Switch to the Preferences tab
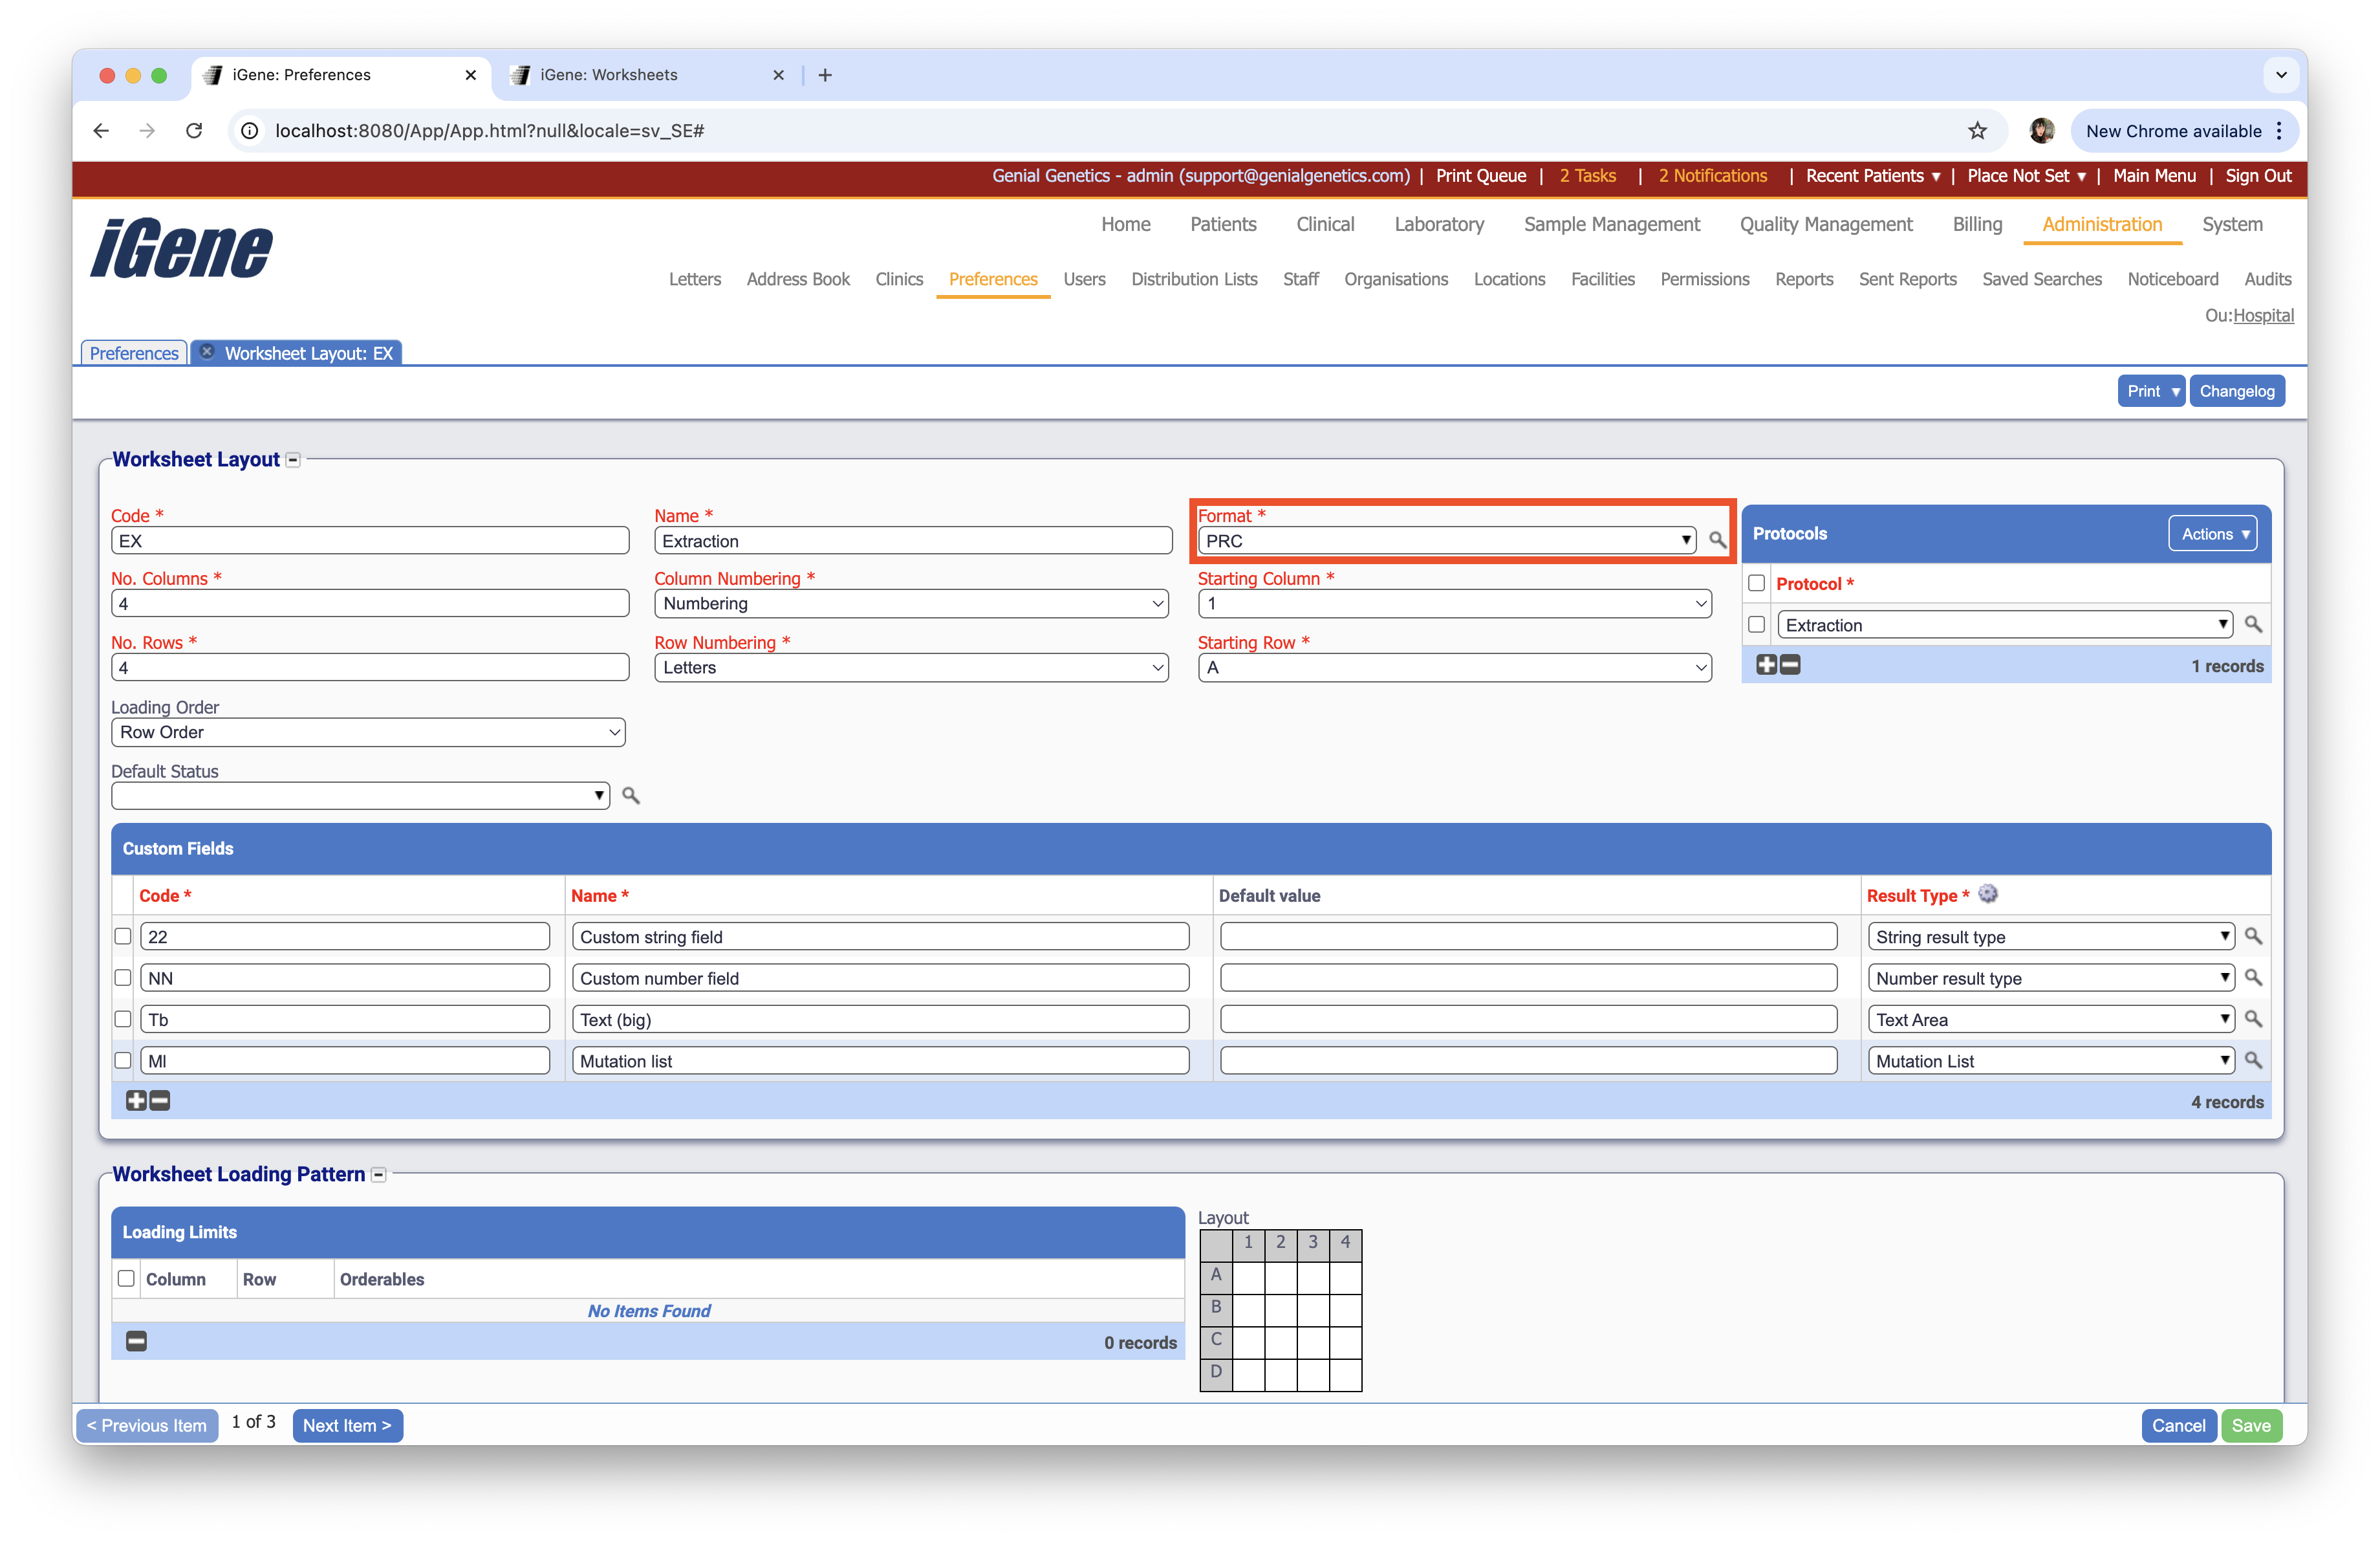Image resolution: width=2380 pixels, height=1541 pixels. (x=133, y=352)
